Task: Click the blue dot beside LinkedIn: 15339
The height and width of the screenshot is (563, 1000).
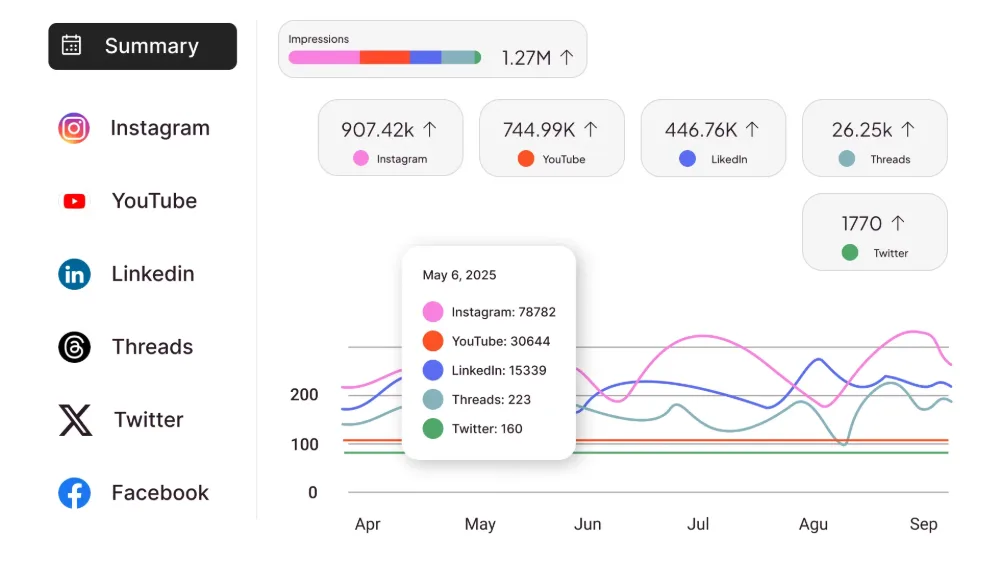Action: pyautogui.click(x=432, y=370)
